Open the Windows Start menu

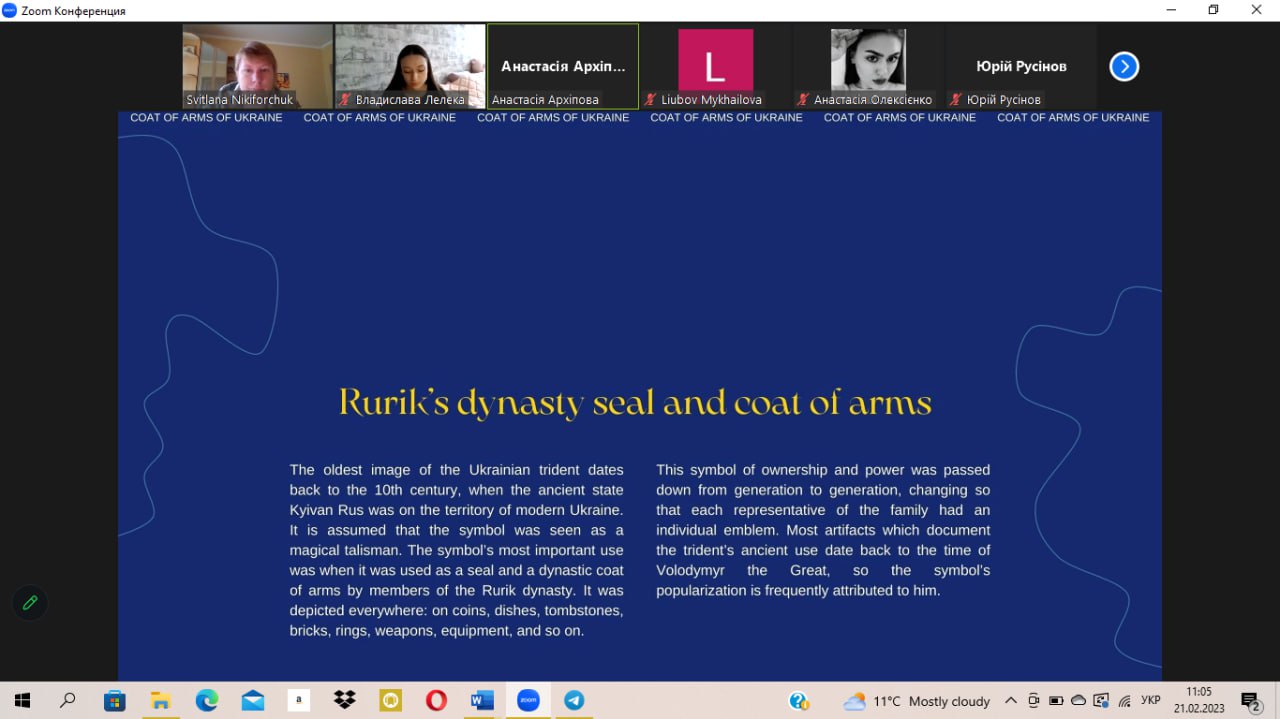pos(22,701)
